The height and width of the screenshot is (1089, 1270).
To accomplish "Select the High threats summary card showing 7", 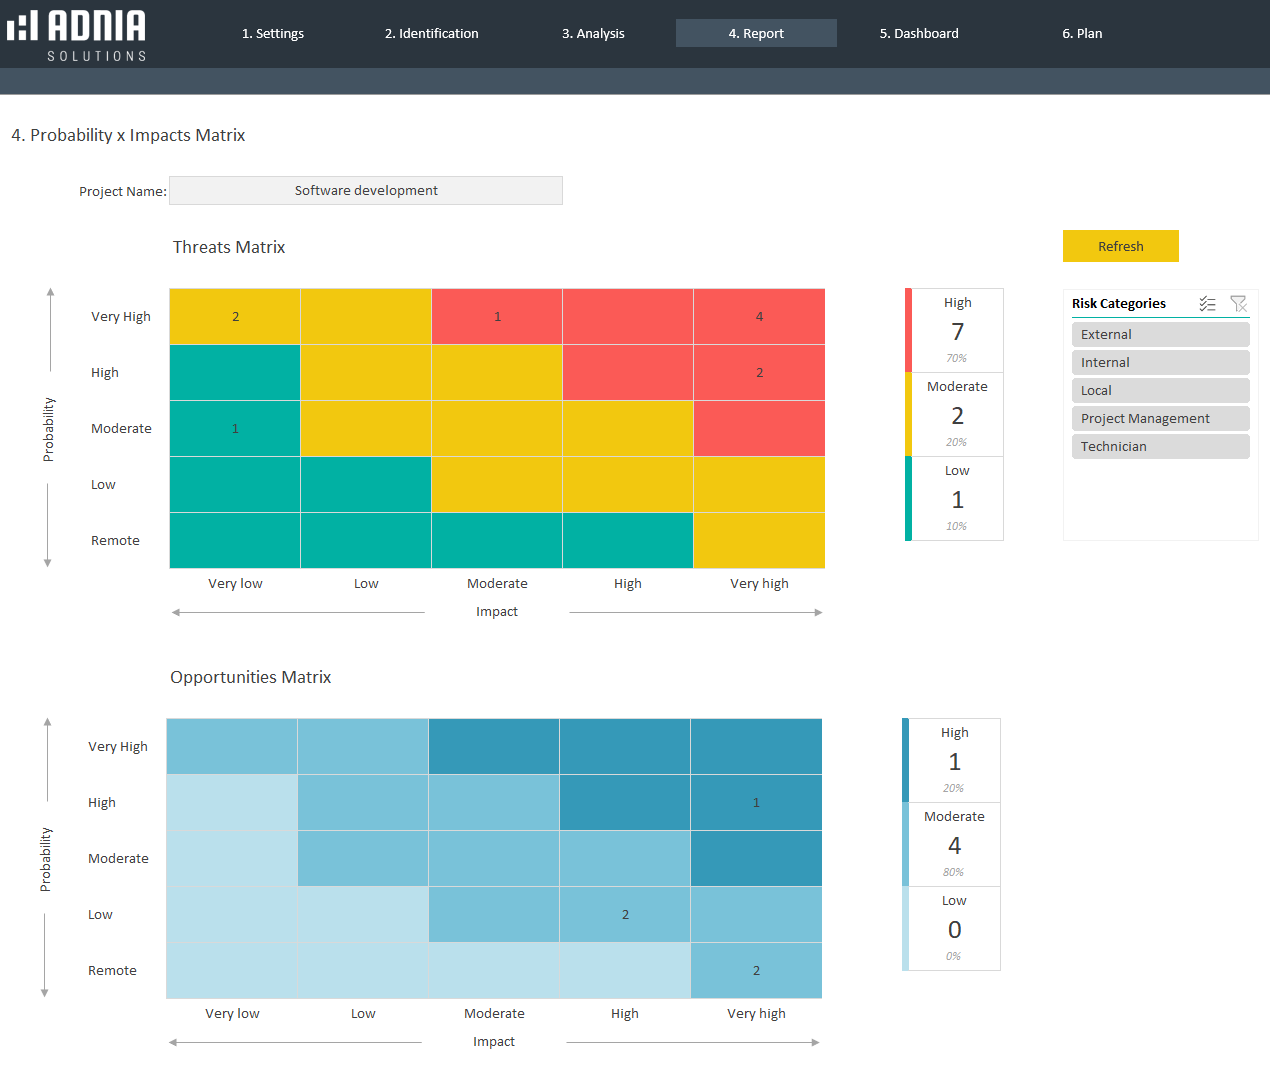I will [957, 331].
